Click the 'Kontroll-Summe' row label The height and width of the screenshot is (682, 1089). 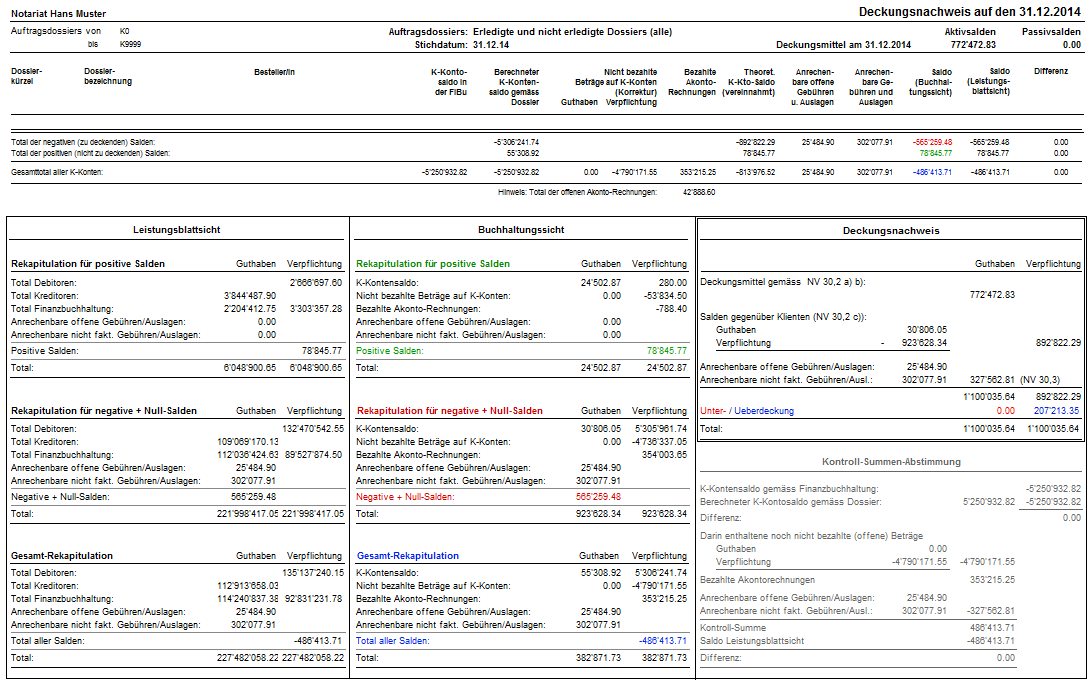click(733, 628)
